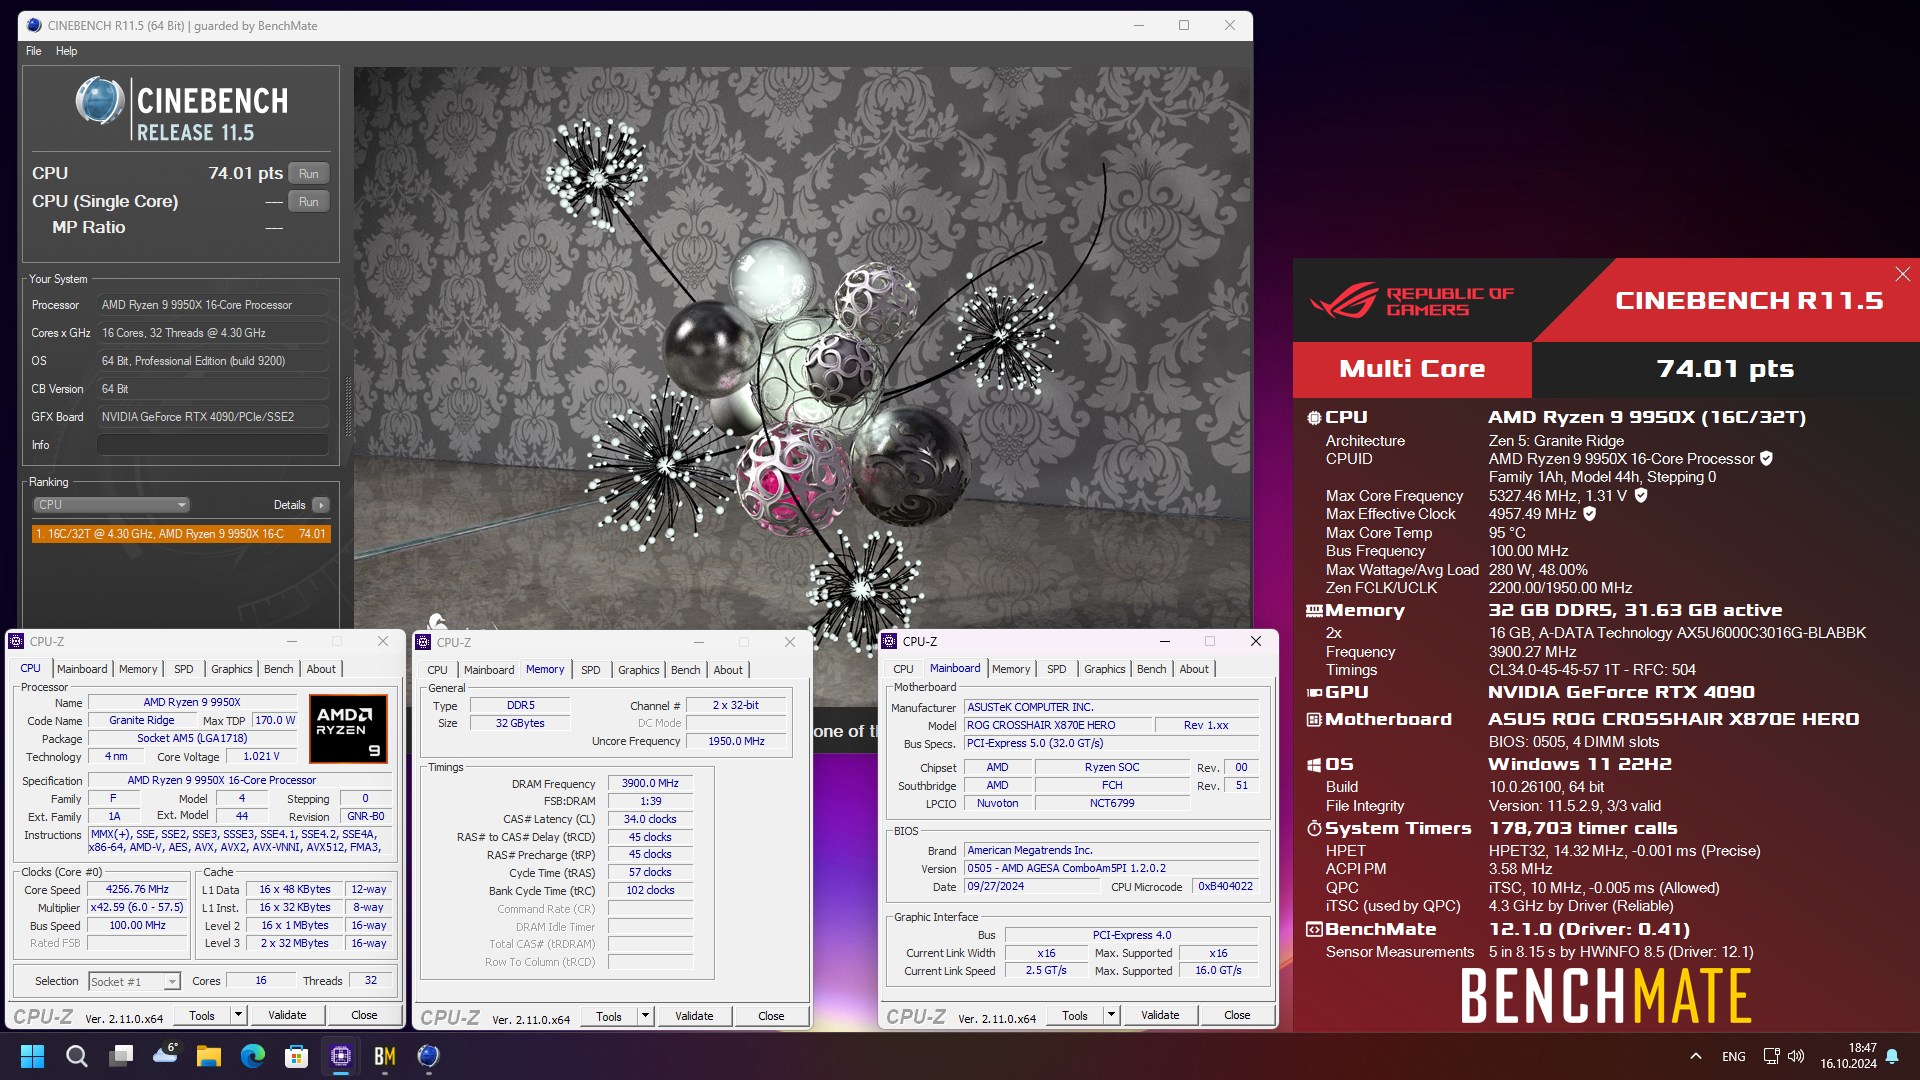Click verified shield next to 5327.46 MHz
This screenshot has width=1920, height=1080.
[1641, 496]
